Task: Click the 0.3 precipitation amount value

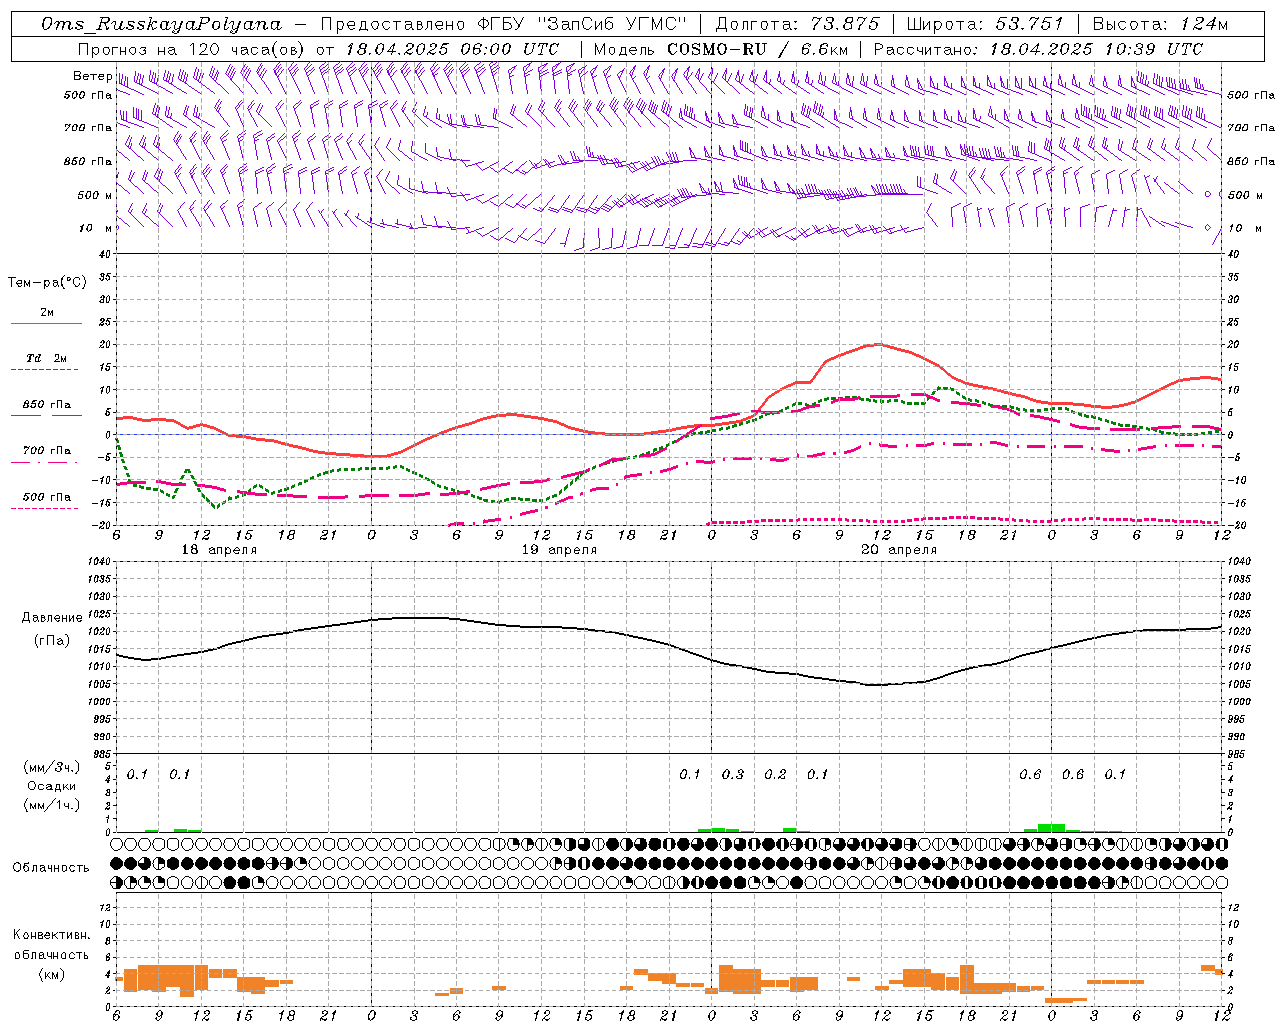Action: pyautogui.click(x=733, y=775)
